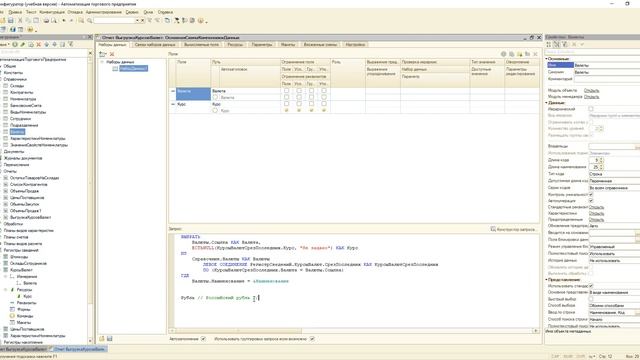The height and width of the screenshot is (360, 640).
Task: Open the dropdown arrow of the toolbar search box
Action: point(138,20)
